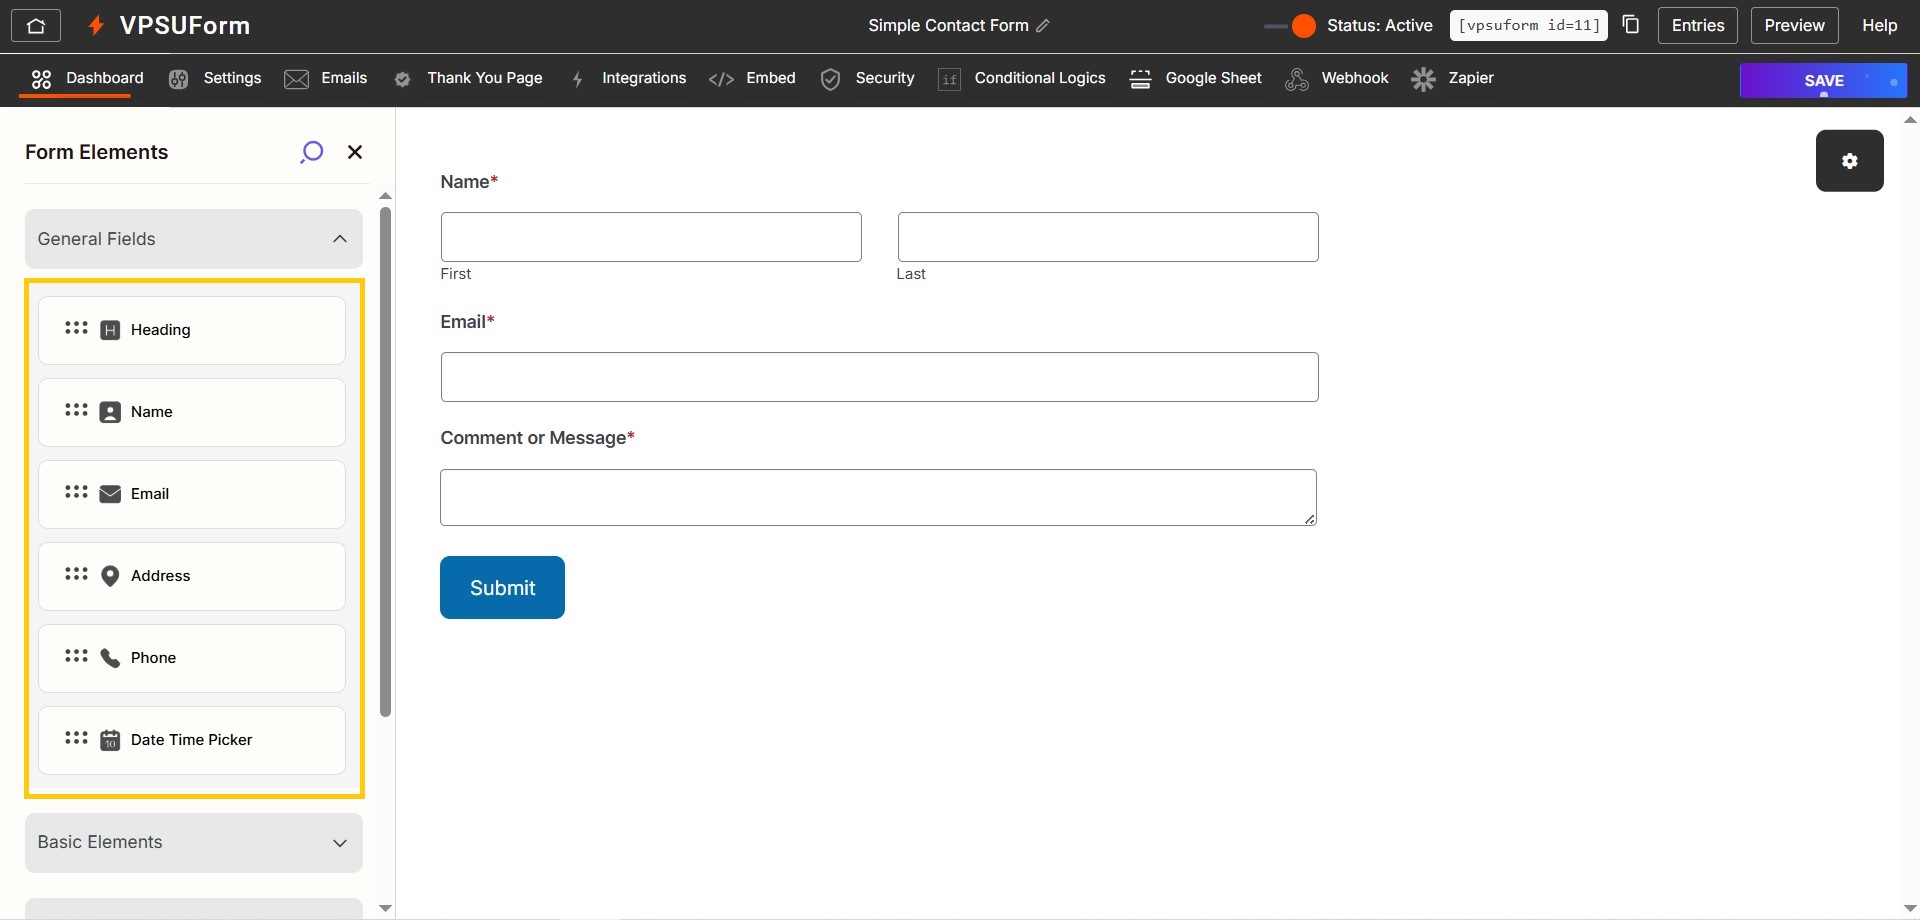Screen dimensions: 1920x920
Task: Click the Entries button
Action: pyautogui.click(x=1698, y=25)
